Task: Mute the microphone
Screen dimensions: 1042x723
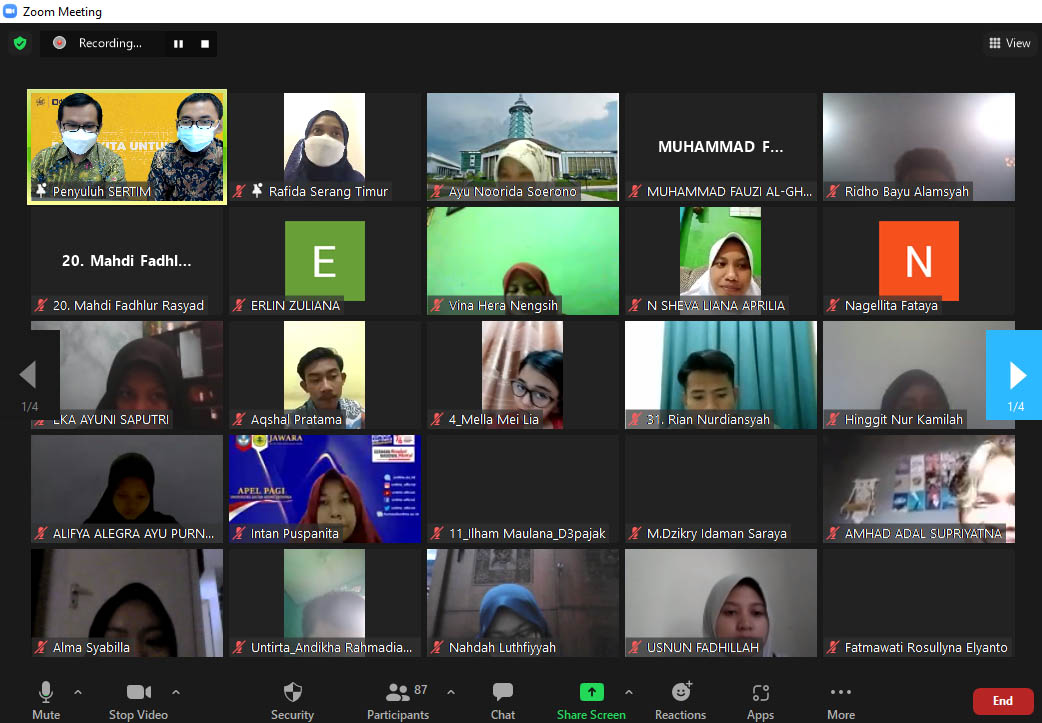Action: 46,693
